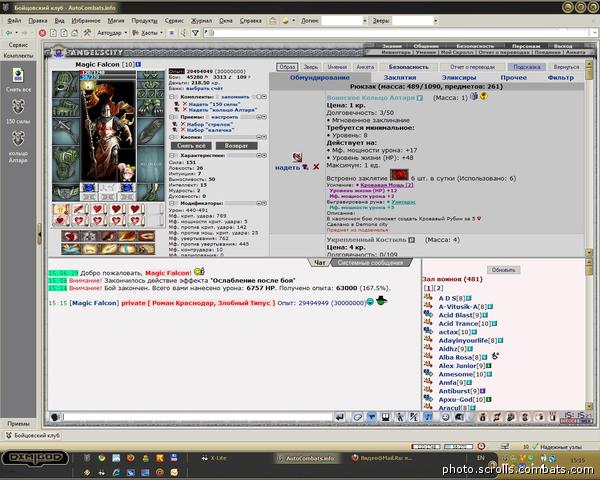
Task: Click the browser address bar field
Action: click(399, 33)
